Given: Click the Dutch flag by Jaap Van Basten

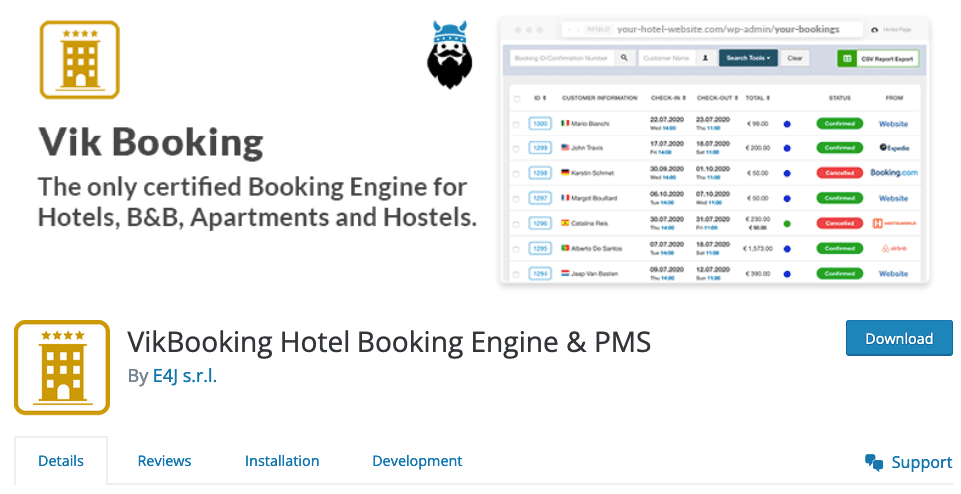Looking at the screenshot, I should pyautogui.click(x=565, y=273).
